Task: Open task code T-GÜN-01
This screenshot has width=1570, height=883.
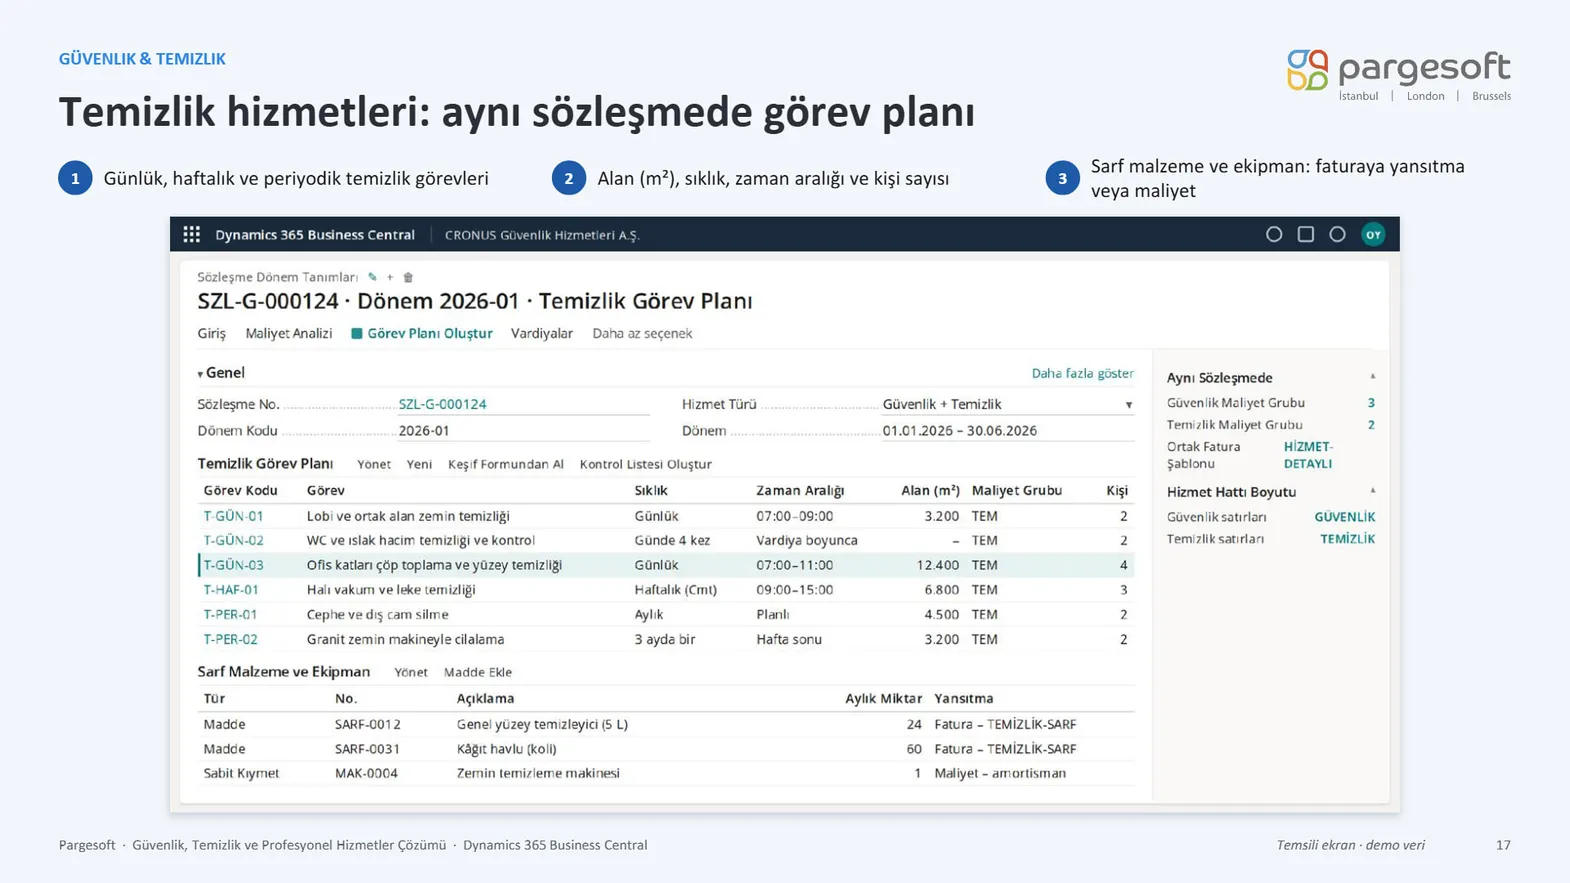Action: tap(233, 516)
